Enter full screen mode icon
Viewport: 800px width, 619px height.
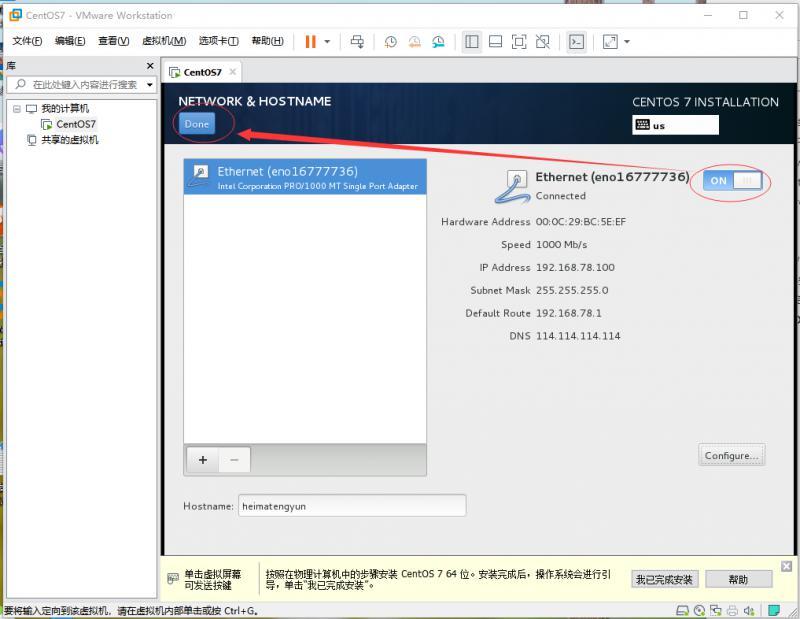[519, 41]
